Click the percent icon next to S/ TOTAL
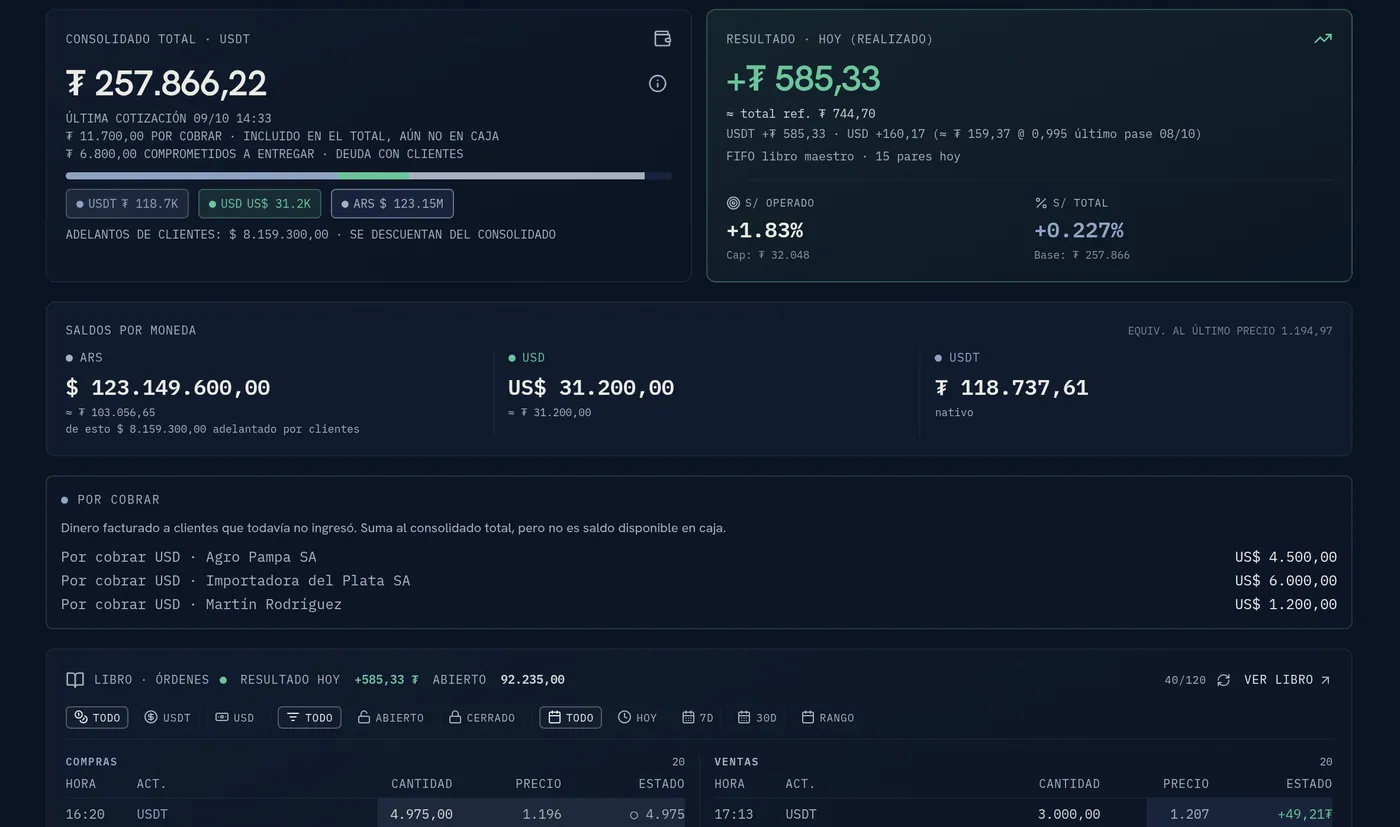 (x=1041, y=203)
